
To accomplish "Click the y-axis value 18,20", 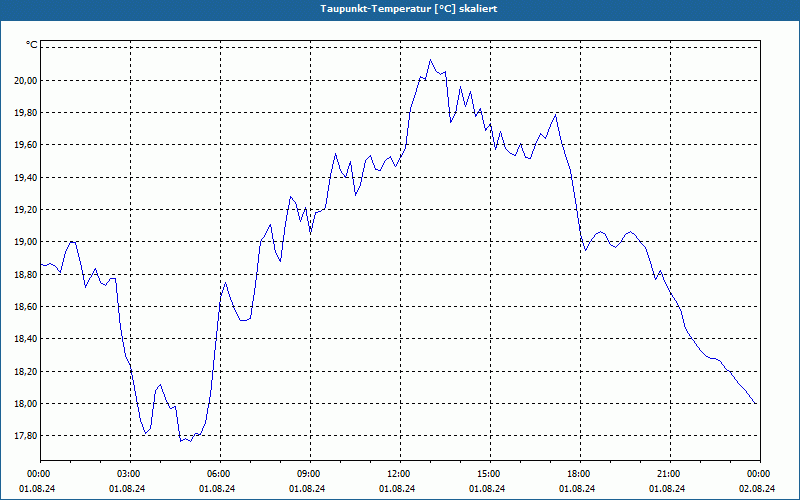I will click(25, 371).
